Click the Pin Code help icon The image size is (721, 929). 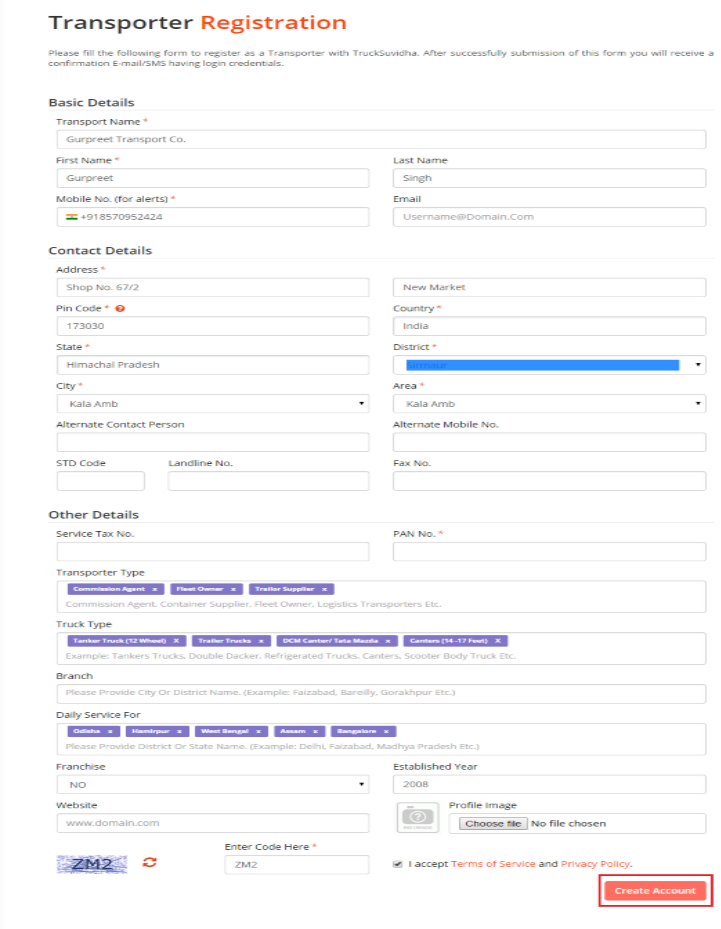tap(120, 309)
